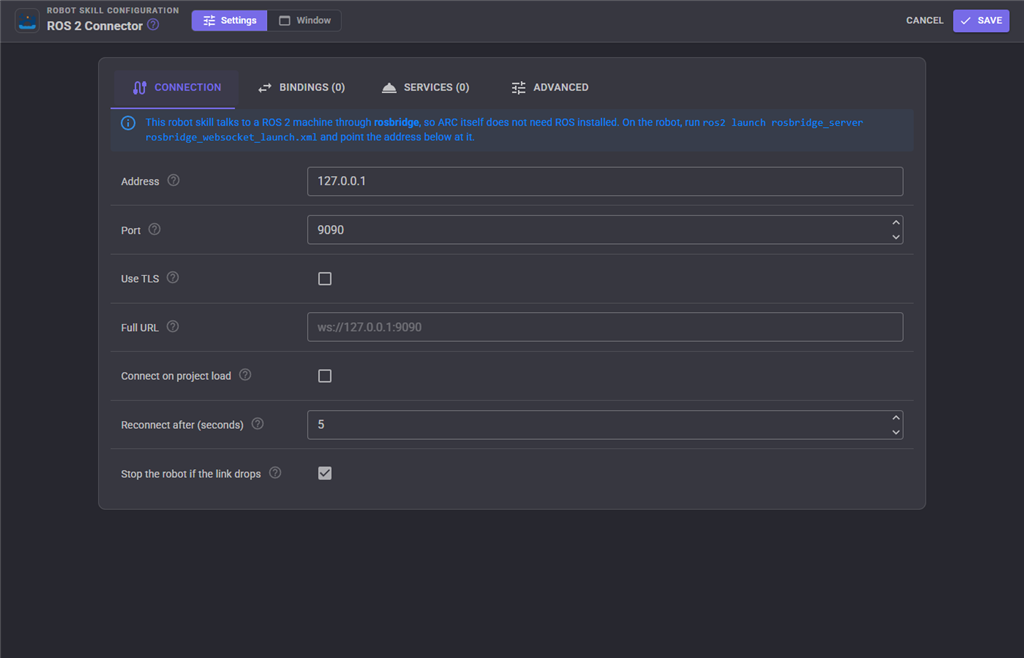Click the Use TLS label
Screen dimensions: 1024x658
coord(140,279)
